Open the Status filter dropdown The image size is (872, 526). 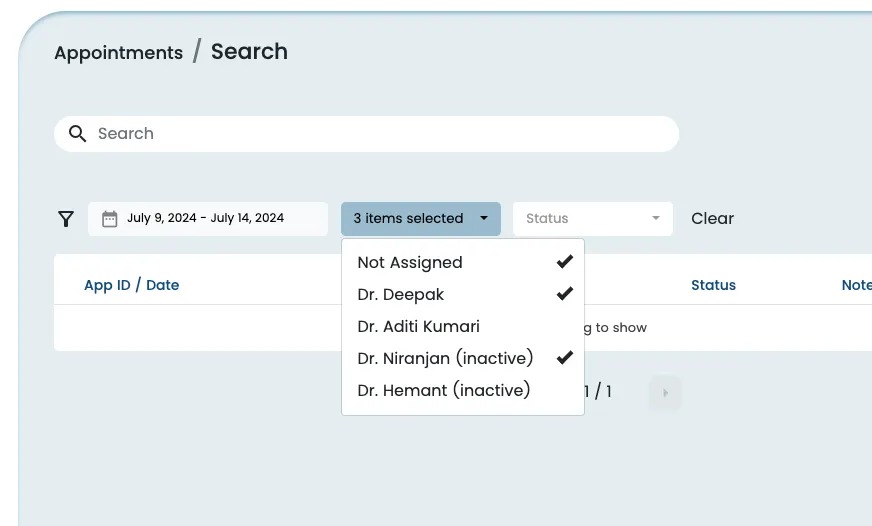pyautogui.click(x=590, y=219)
